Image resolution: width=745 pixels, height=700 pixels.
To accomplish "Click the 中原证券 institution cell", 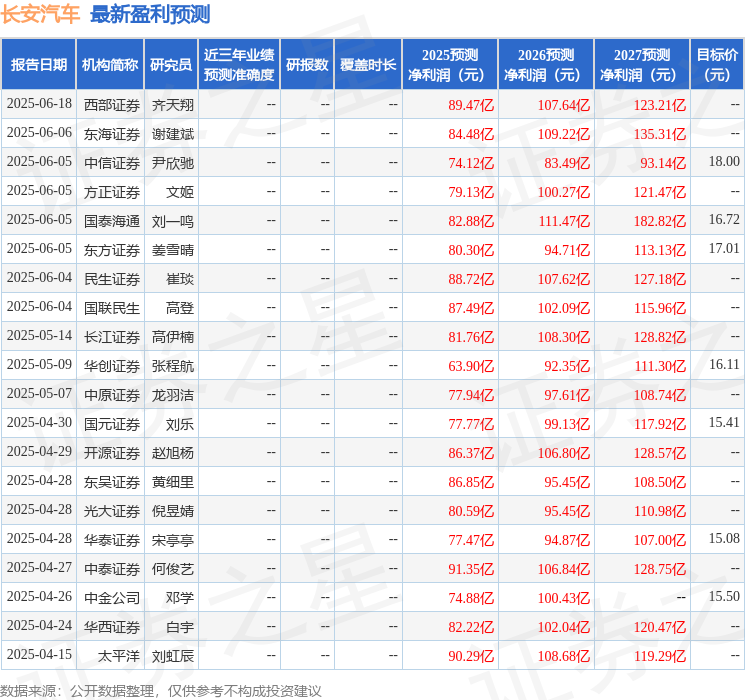I will coord(112,395).
